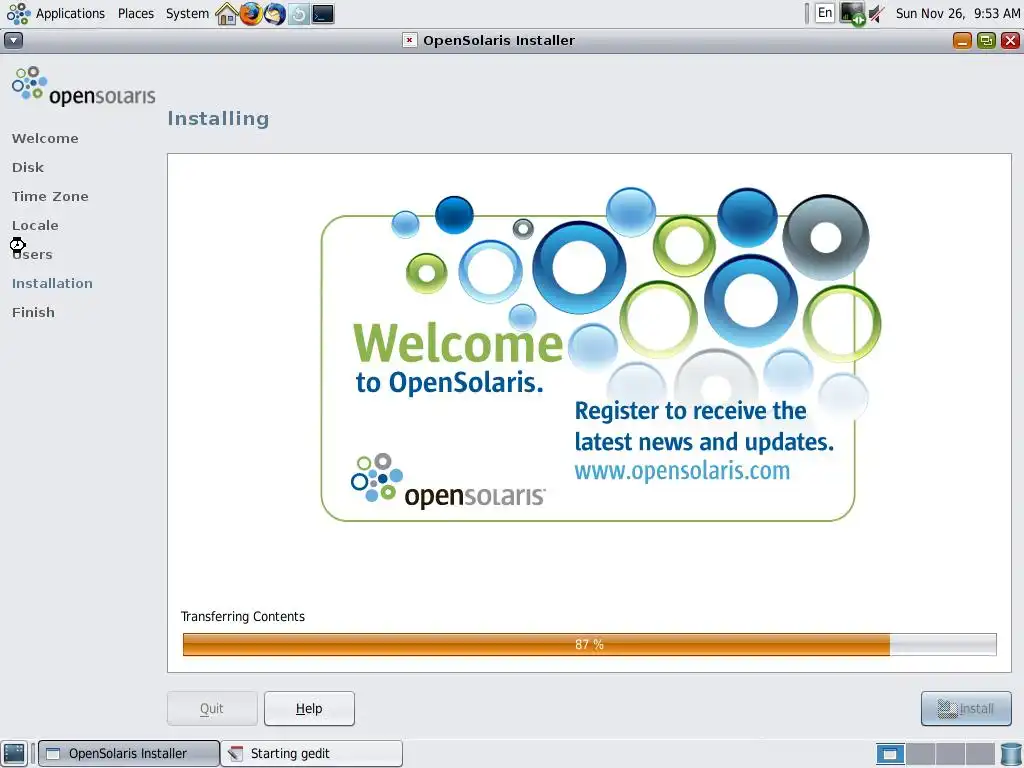
Task: Click the OpenSolaris logo in sidebar
Action: 84,86
